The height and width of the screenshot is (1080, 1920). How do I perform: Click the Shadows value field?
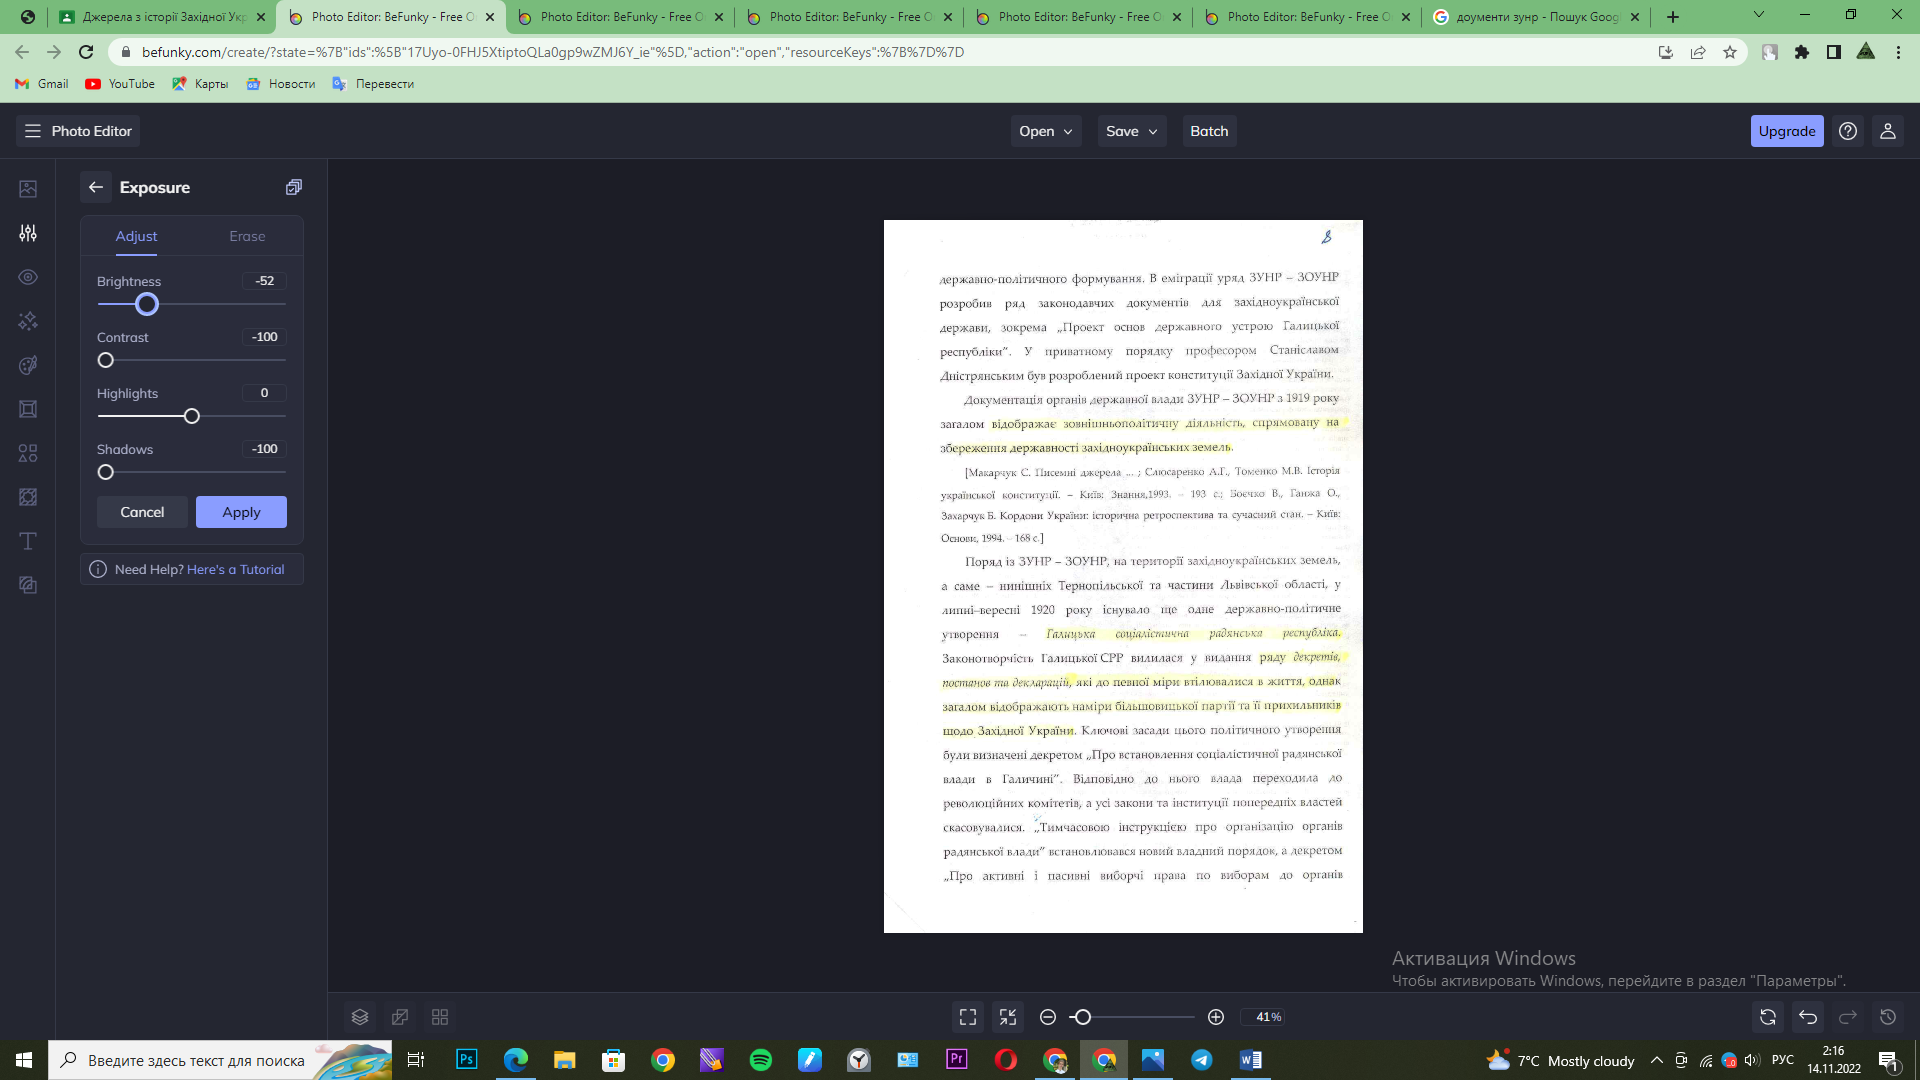(264, 449)
